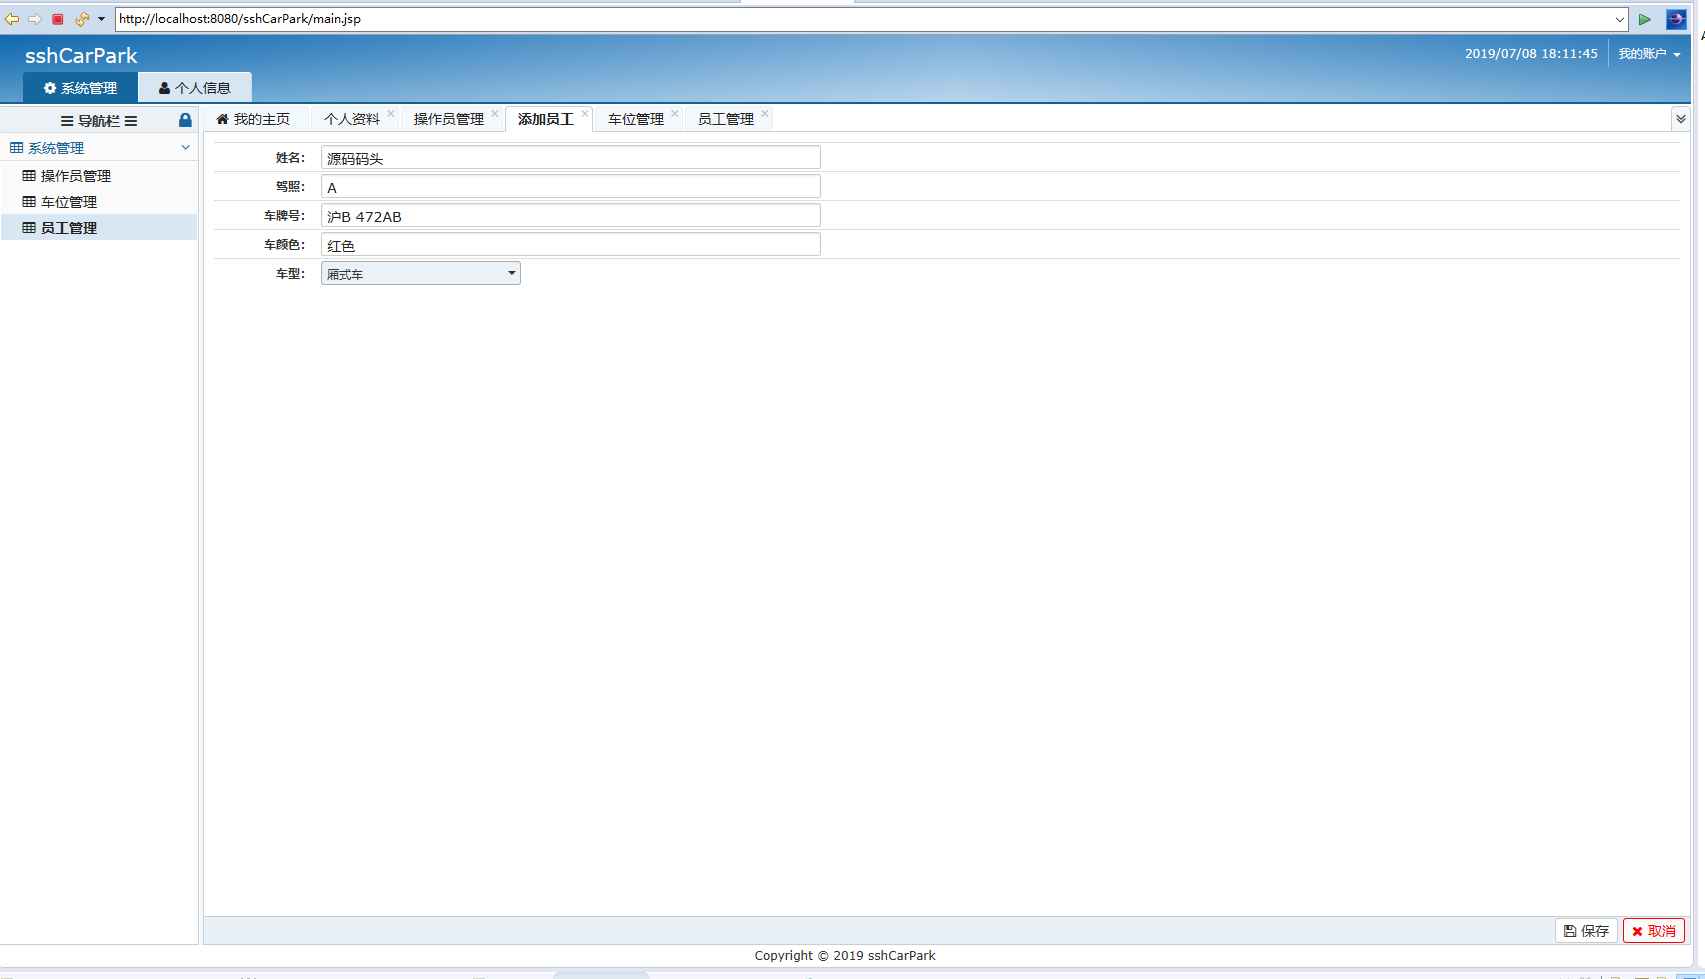Cancel with the red 取消 button
The width and height of the screenshot is (1705, 979).
(1654, 931)
